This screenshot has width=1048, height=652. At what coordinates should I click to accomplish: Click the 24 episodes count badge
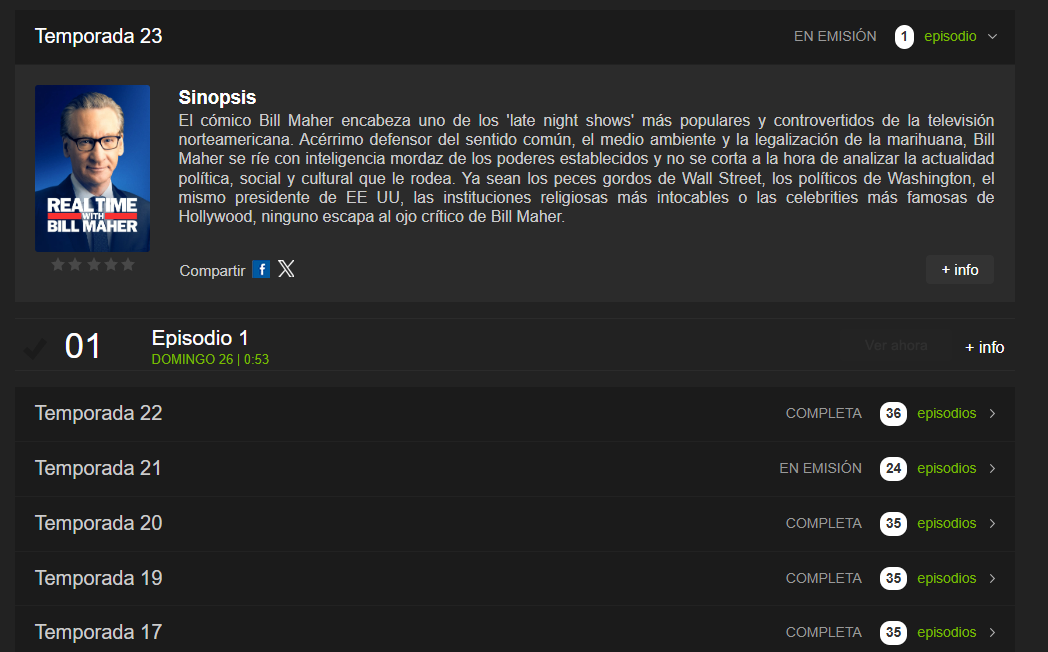coord(893,468)
